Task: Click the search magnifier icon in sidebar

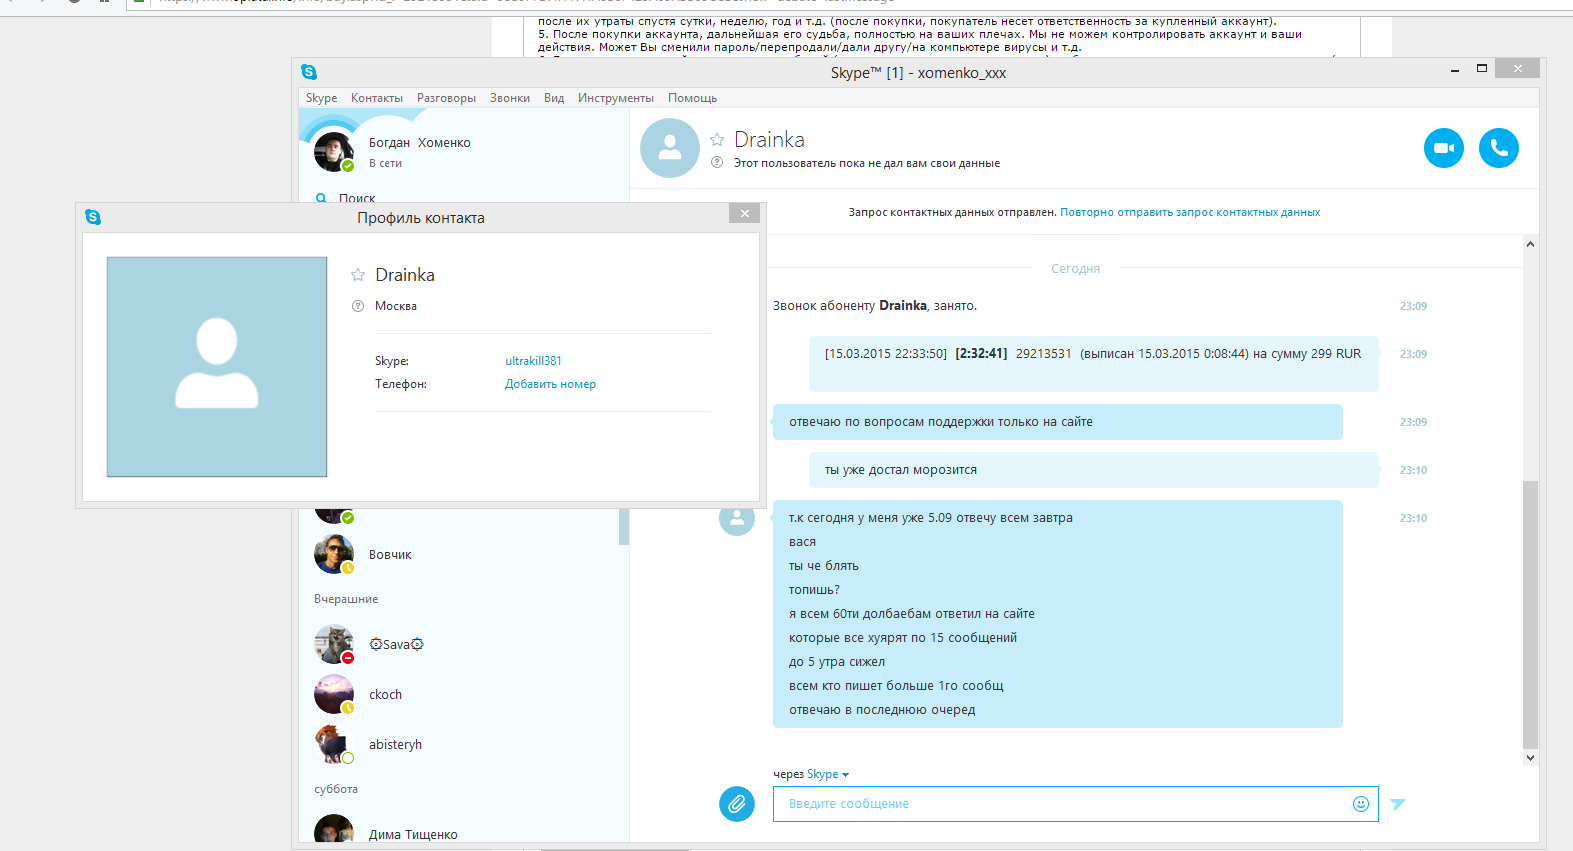Action: [x=321, y=198]
